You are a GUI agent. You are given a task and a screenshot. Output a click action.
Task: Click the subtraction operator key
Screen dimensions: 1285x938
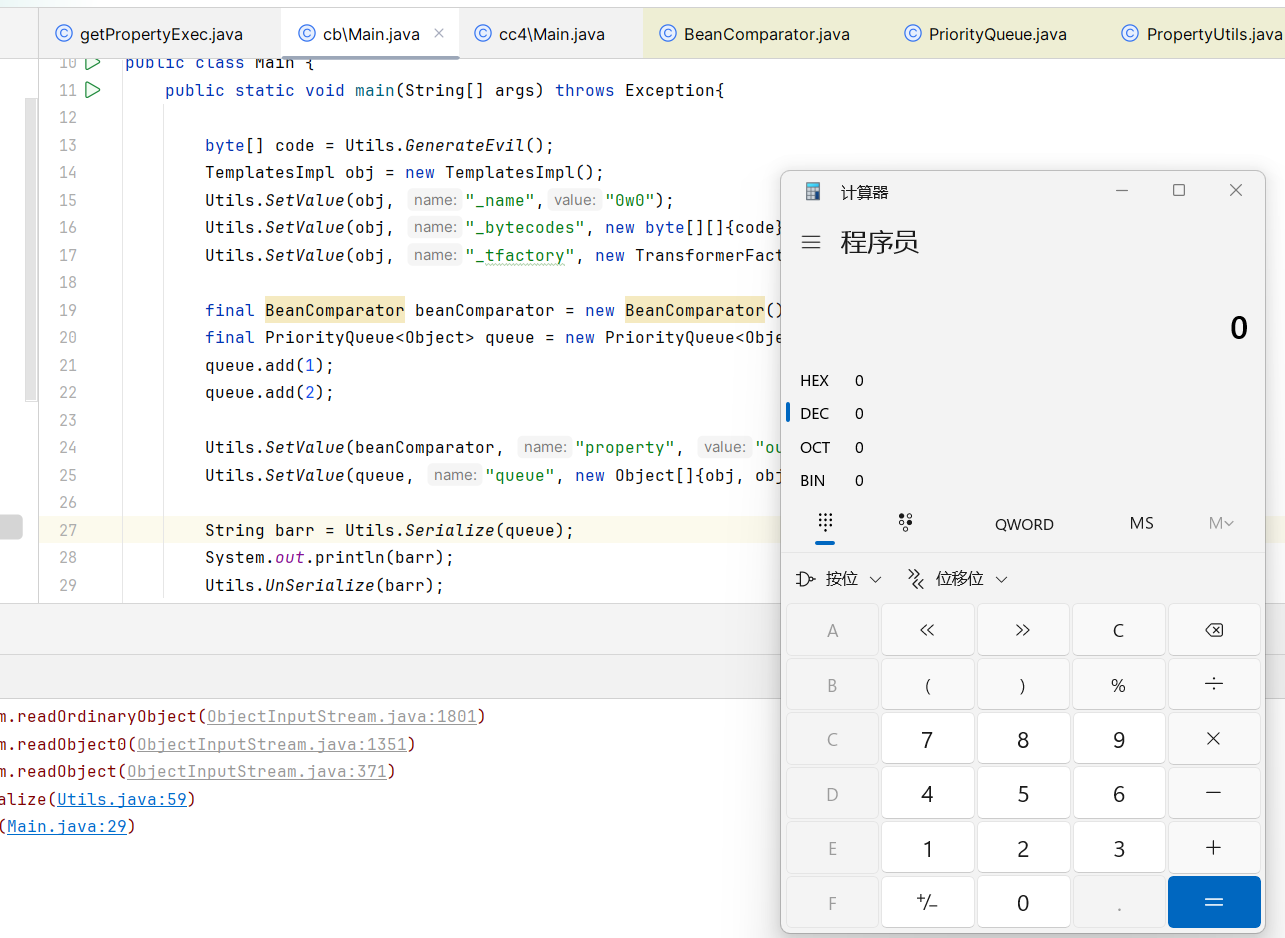tap(1214, 794)
